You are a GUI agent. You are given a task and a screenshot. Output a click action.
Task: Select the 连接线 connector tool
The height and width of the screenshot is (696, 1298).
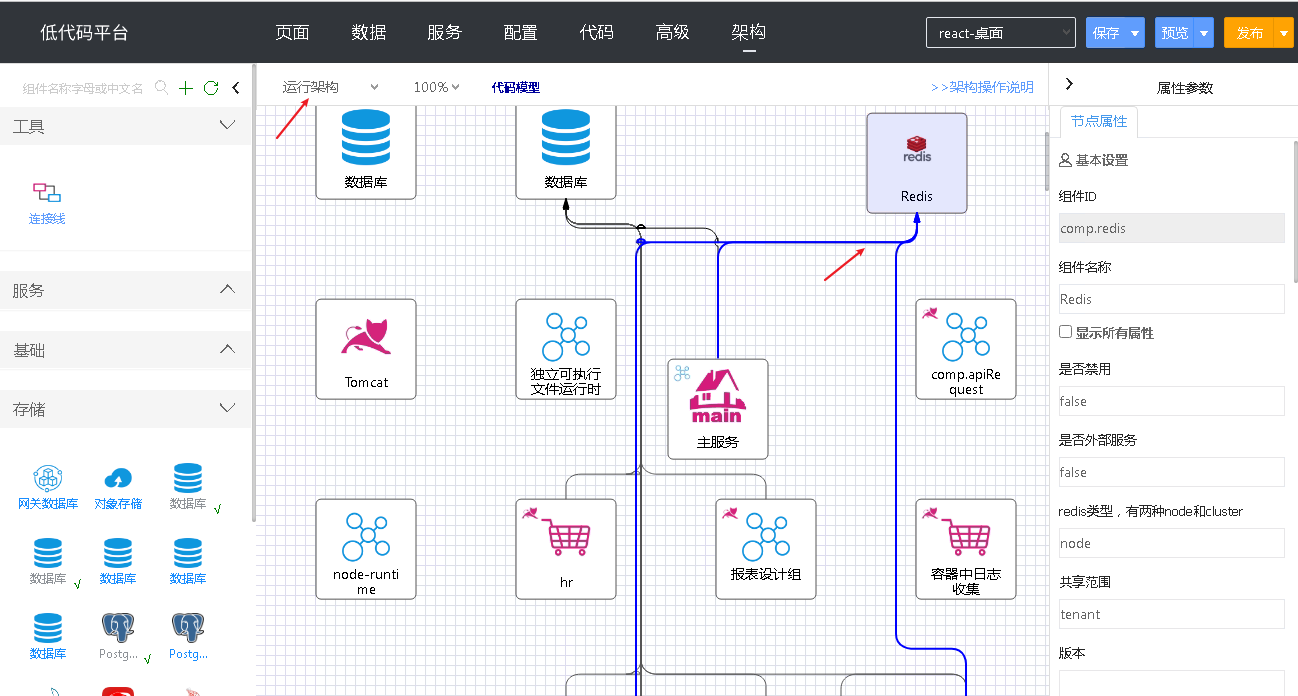(x=47, y=201)
